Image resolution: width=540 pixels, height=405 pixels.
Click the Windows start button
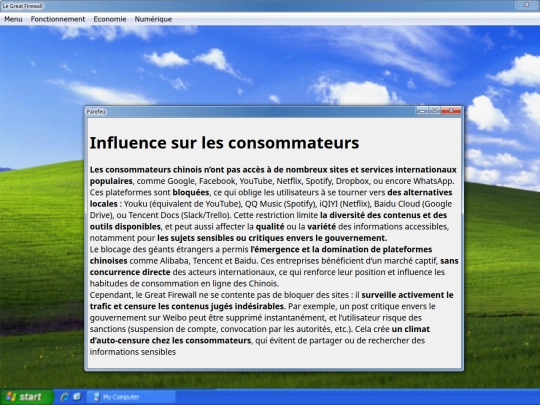[27, 397]
